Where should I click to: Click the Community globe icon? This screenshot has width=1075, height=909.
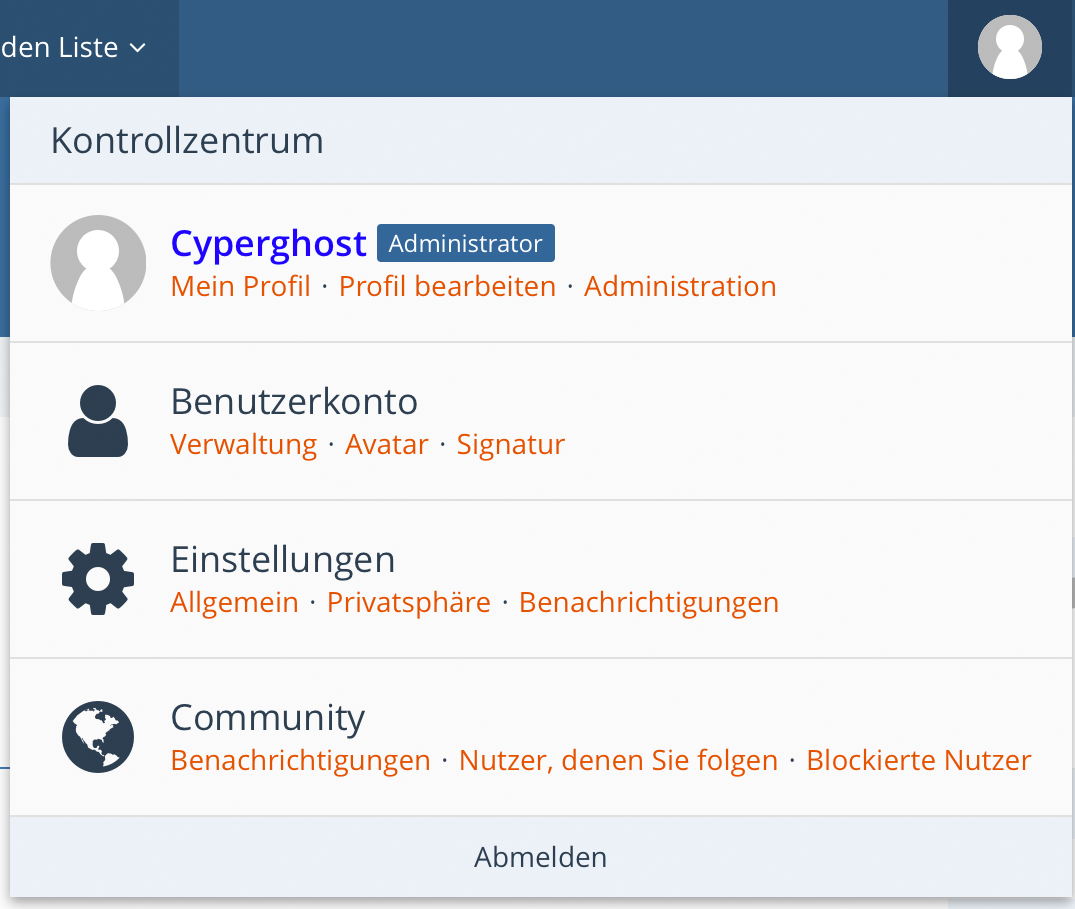pos(98,737)
